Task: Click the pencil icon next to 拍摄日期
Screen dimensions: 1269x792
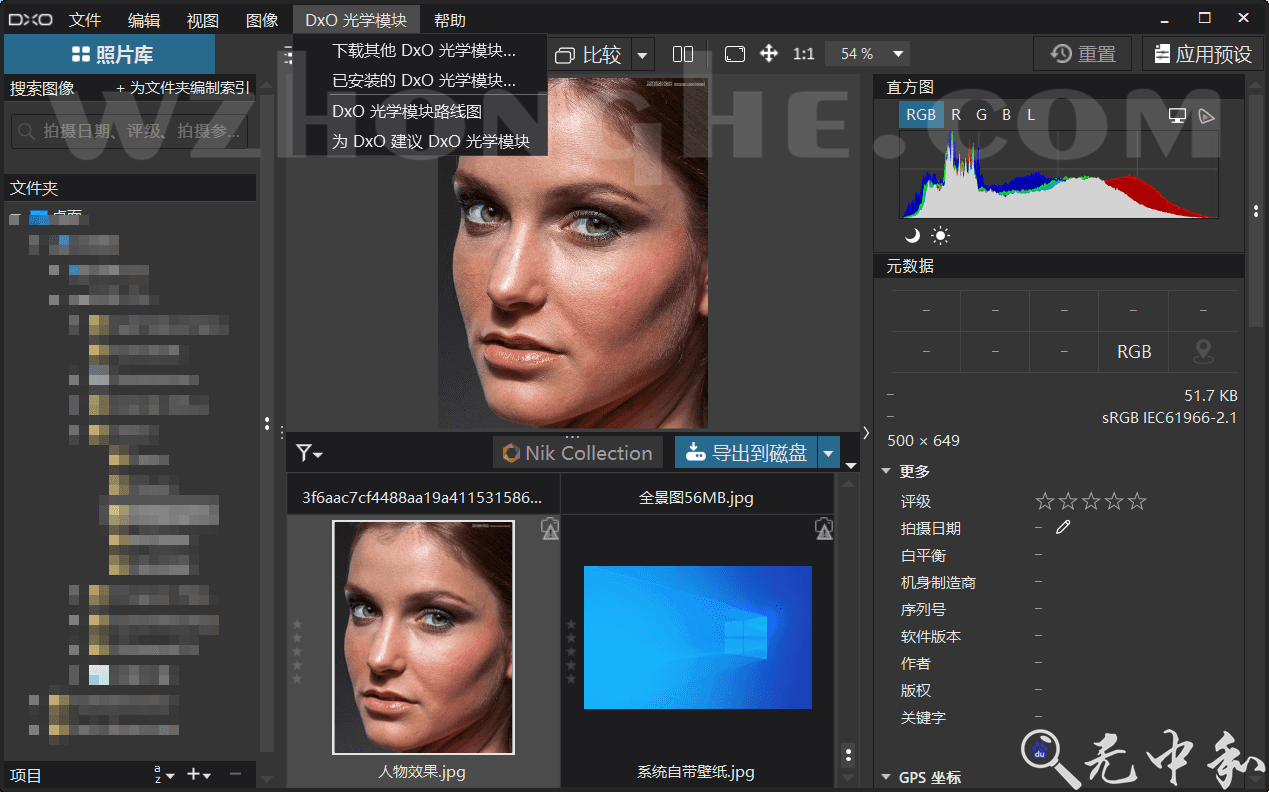Action: click(x=1063, y=527)
